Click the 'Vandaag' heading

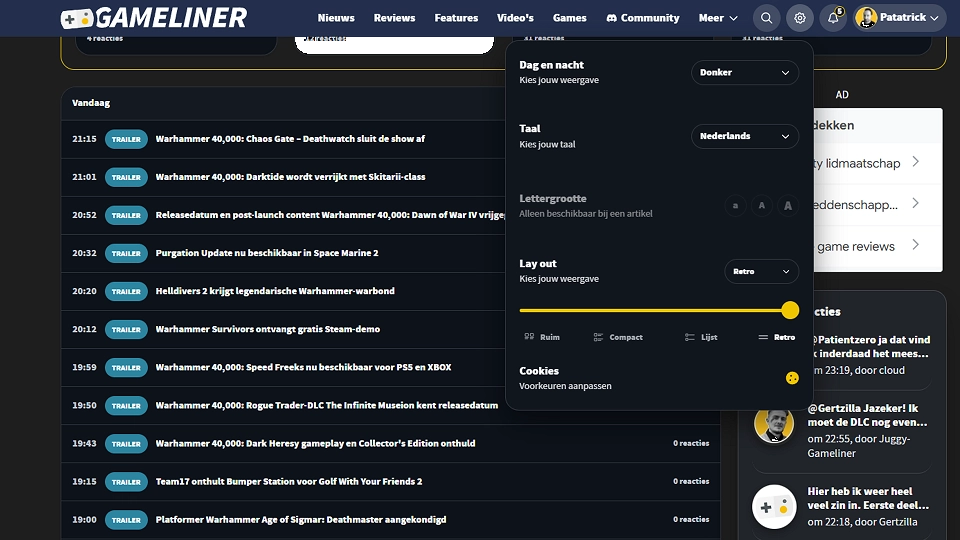[91, 103]
